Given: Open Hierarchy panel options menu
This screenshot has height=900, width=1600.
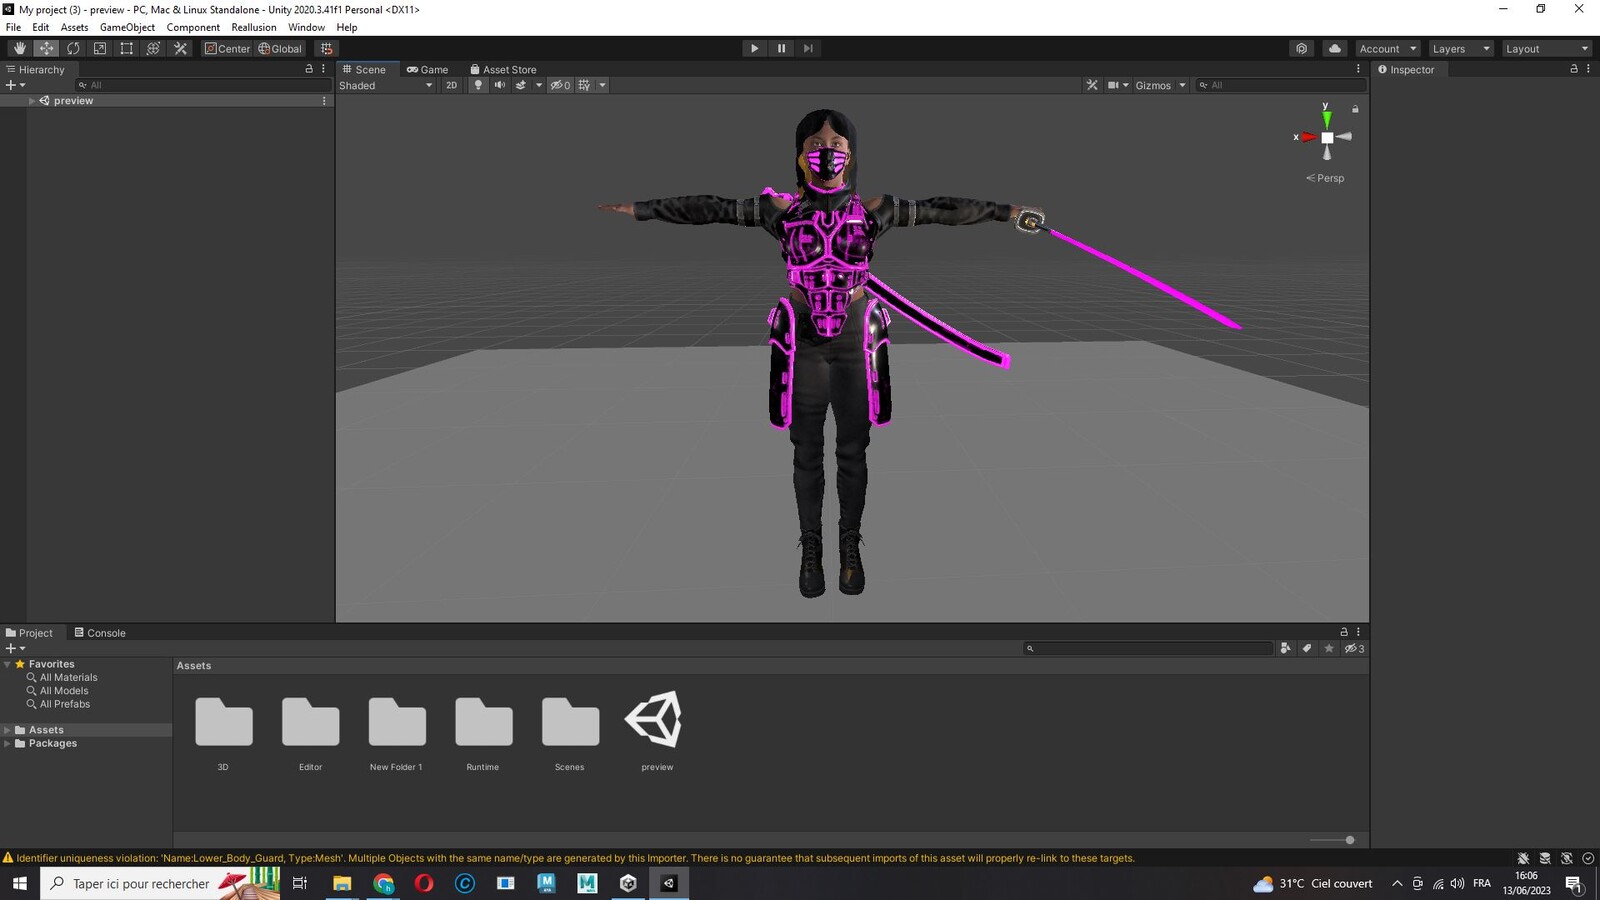Looking at the screenshot, I should pyautogui.click(x=323, y=69).
